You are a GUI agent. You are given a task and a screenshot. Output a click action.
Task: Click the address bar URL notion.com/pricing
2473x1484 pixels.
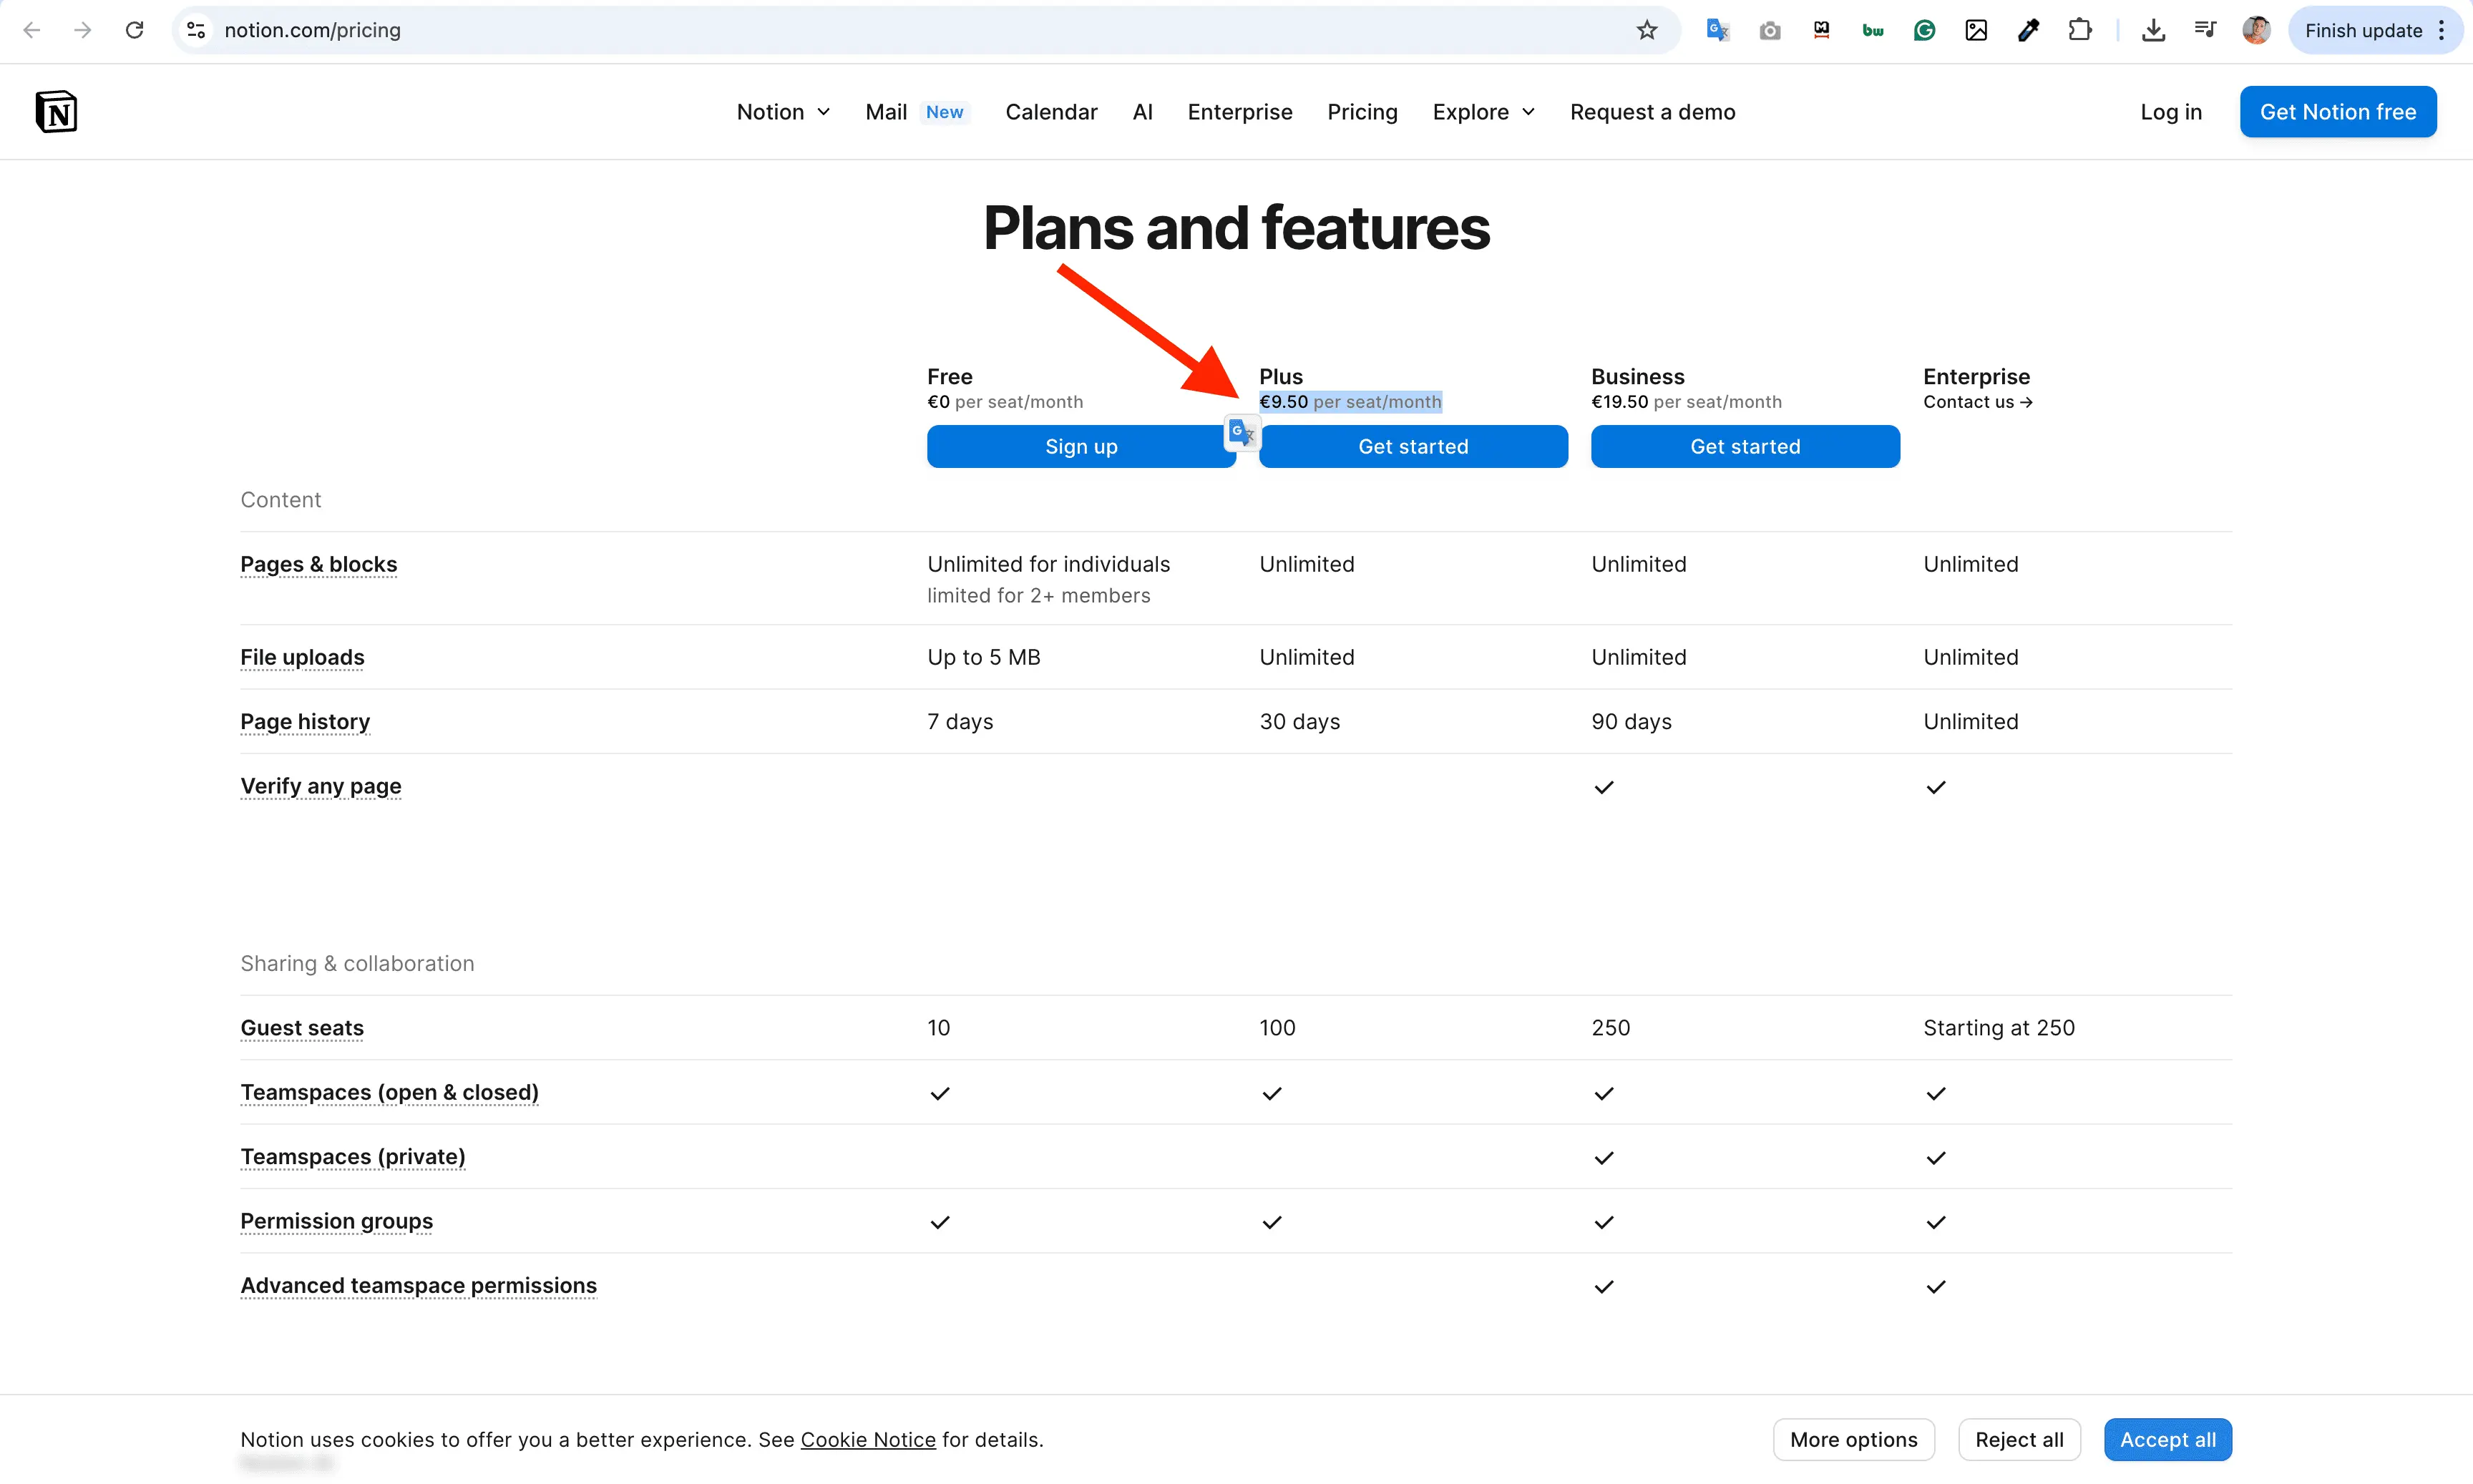(x=312, y=30)
